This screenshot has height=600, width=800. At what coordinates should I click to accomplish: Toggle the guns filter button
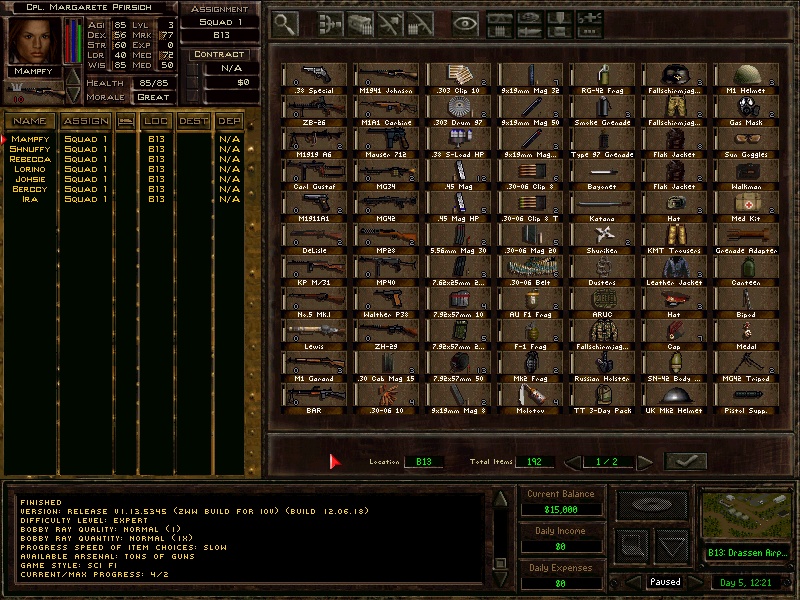coord(499,18)
